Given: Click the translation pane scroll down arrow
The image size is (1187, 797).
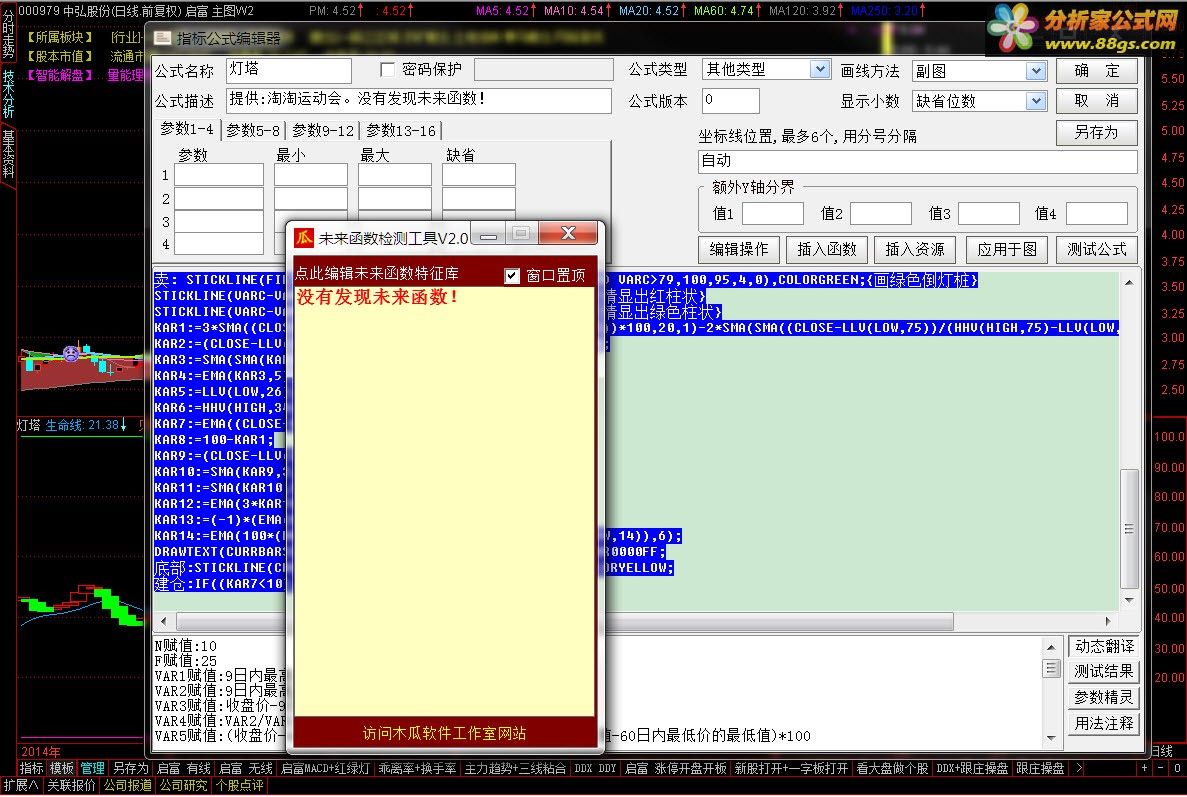Looking at the screenshot, I should (x=1051, y=737).
